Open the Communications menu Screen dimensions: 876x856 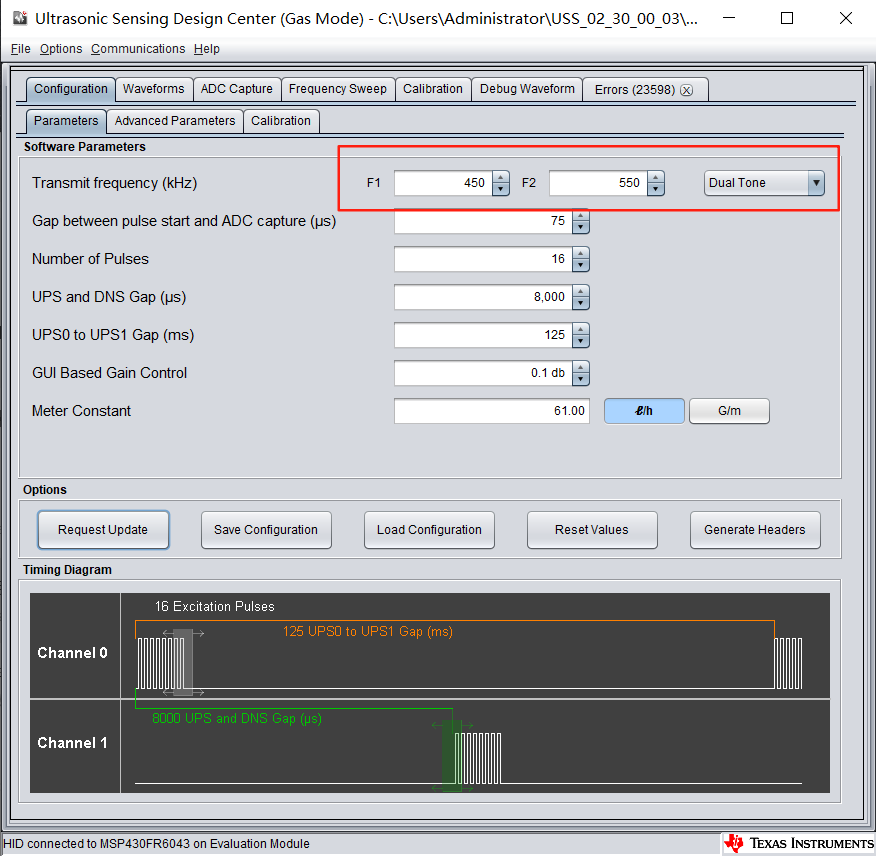[x=138, y=49]
